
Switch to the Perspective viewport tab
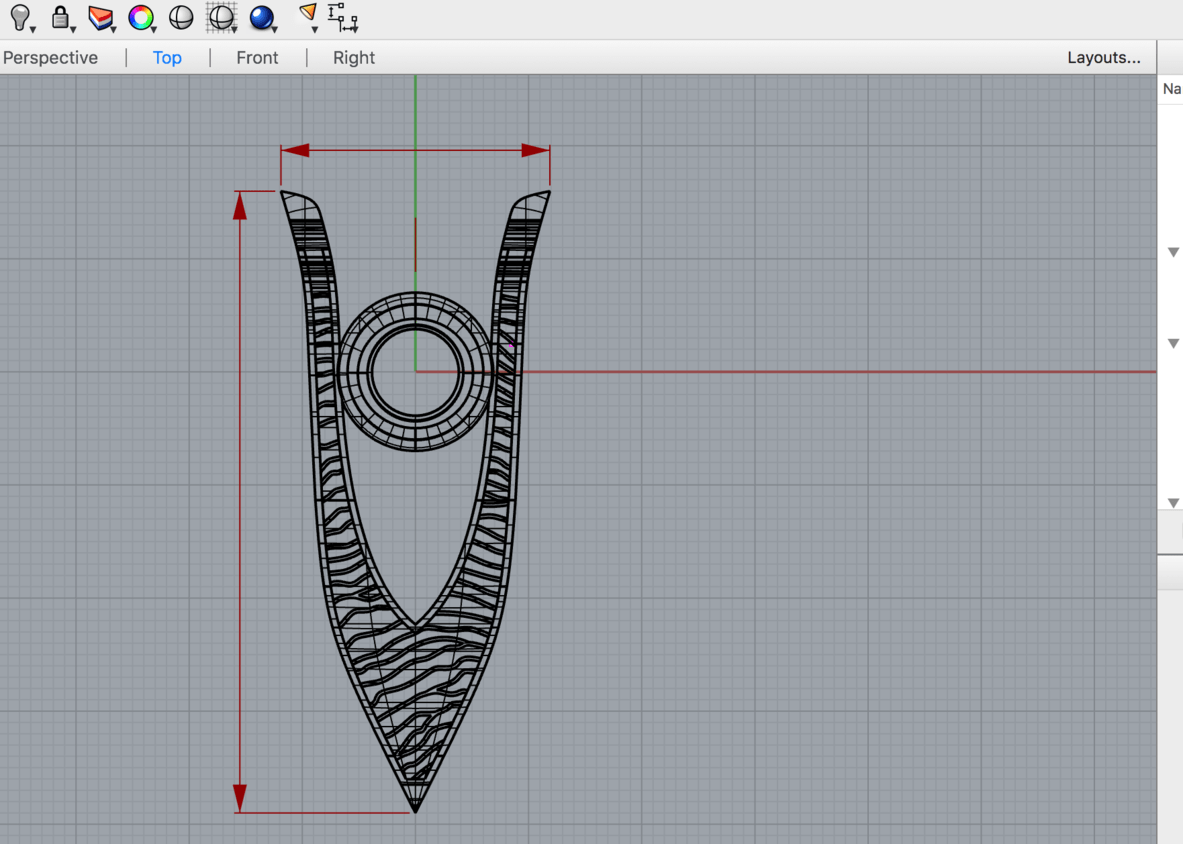[50, 58]
